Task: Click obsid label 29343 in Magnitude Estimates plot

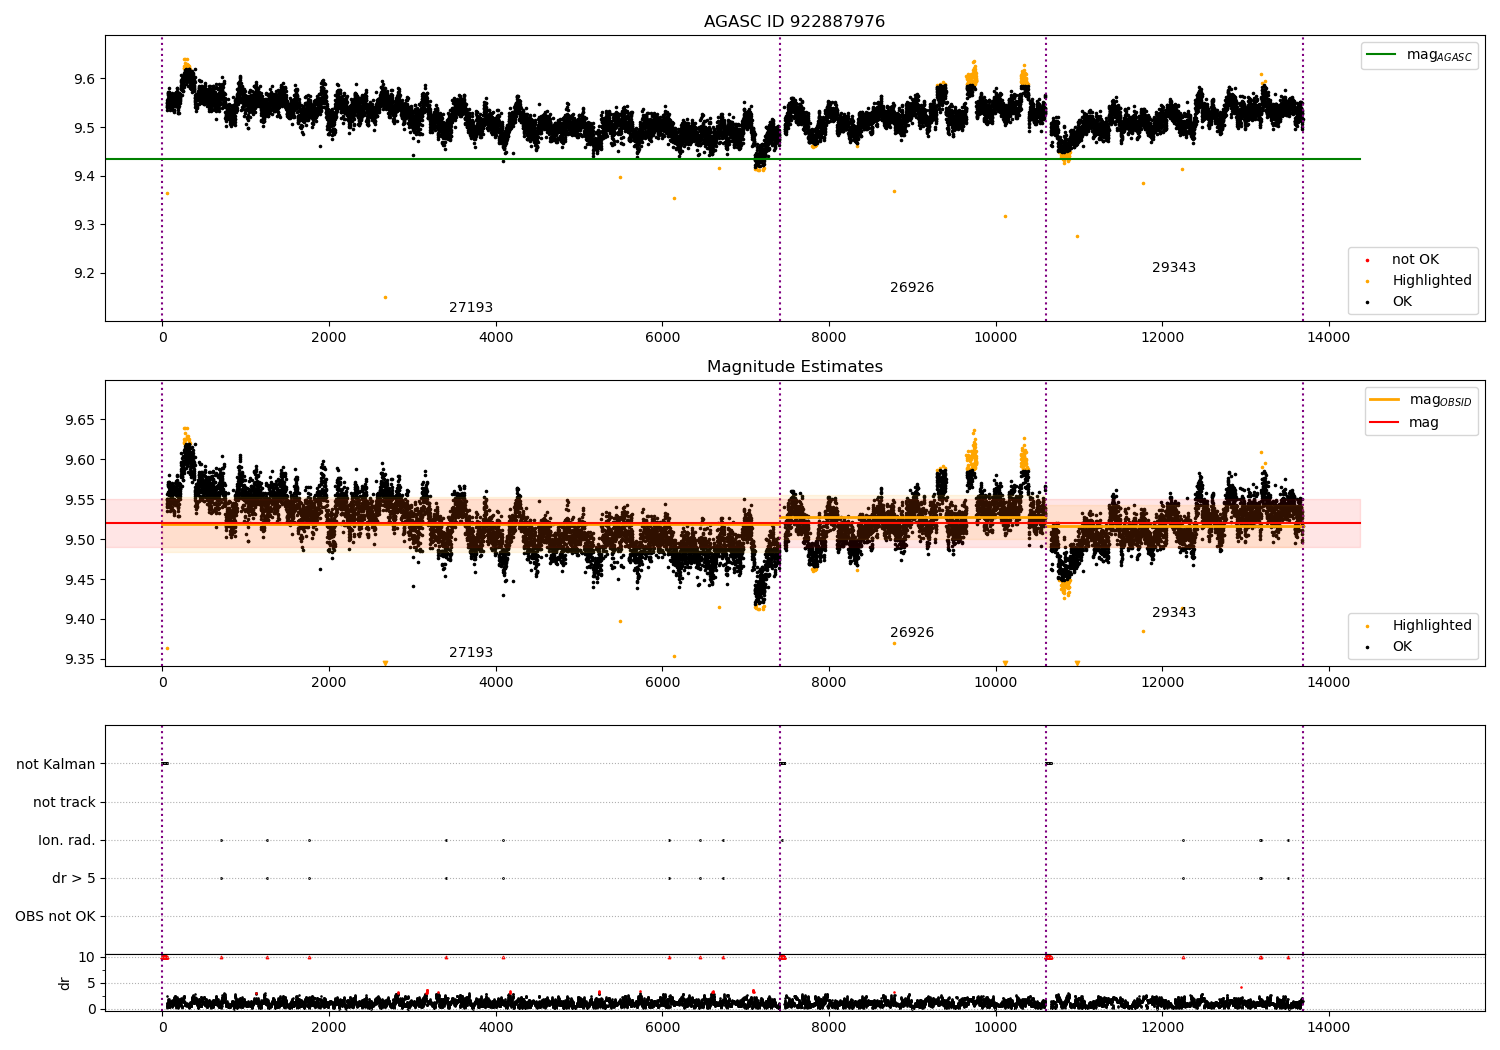Action: point(1174,613)
